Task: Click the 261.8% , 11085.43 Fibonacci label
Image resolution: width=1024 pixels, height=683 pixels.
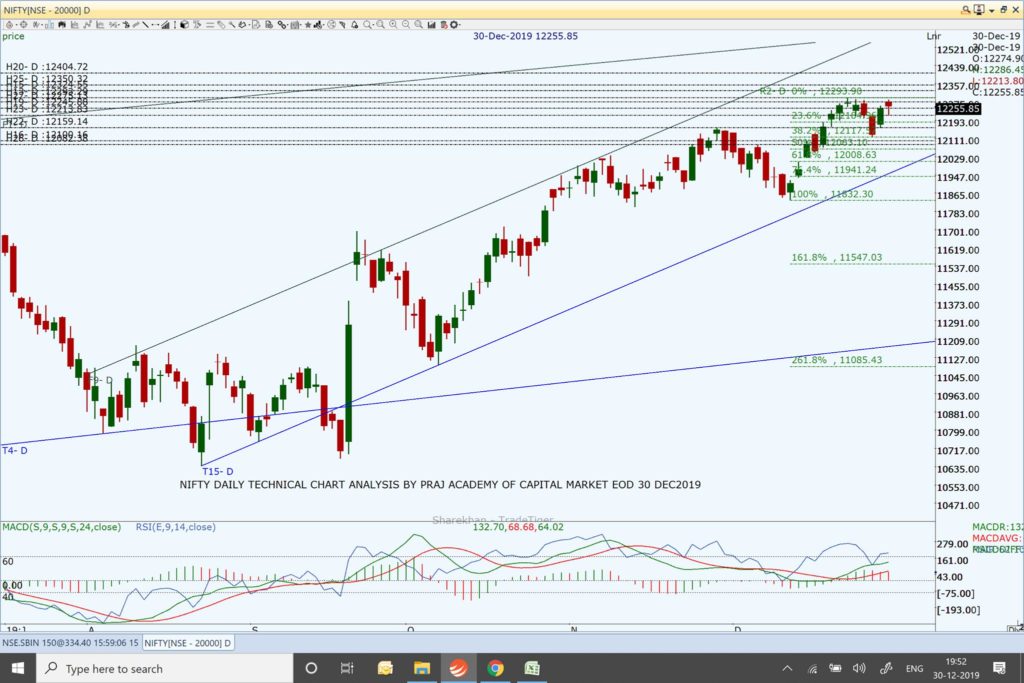Action: pyautogui.click(x=837, y=360)
